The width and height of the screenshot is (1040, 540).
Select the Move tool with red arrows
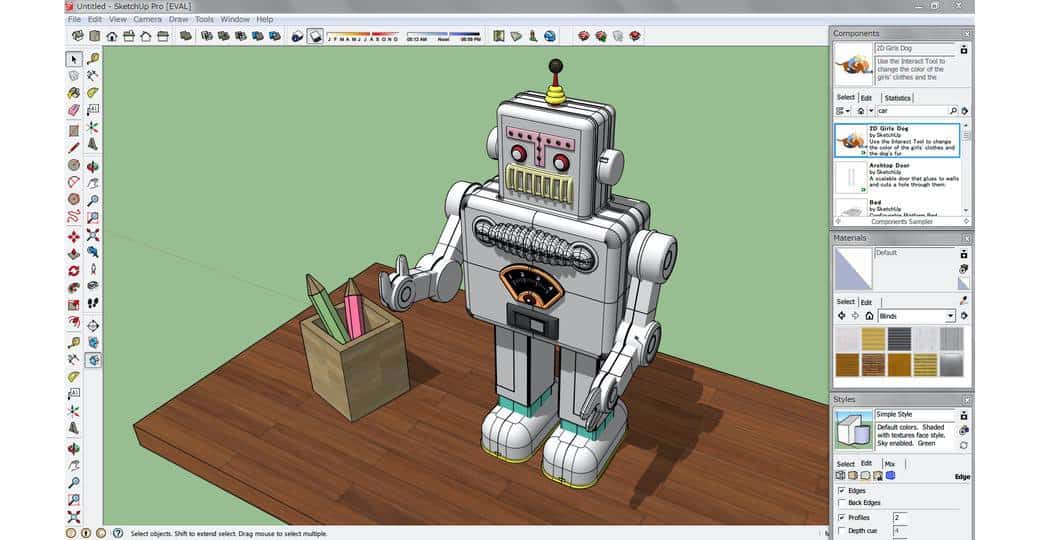click(74, 236)
